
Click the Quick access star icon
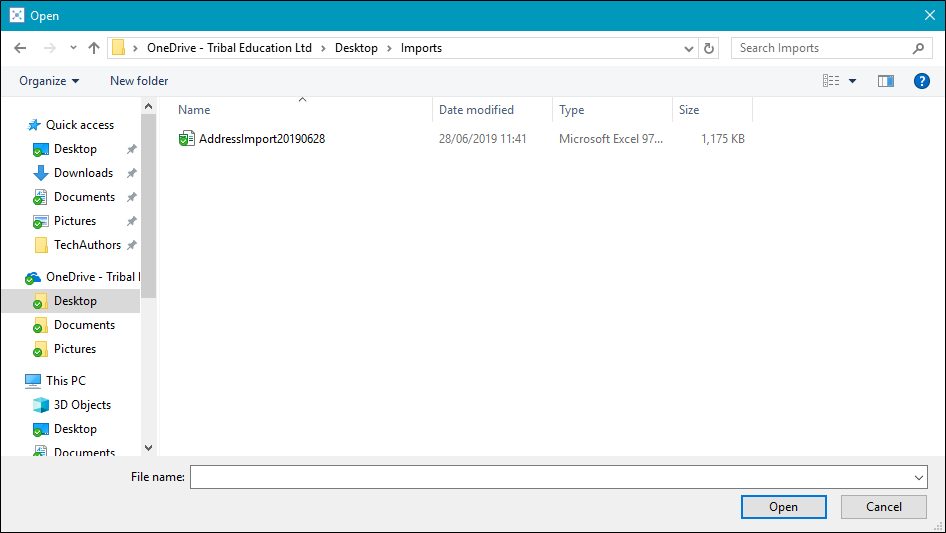tap(34, 125)
